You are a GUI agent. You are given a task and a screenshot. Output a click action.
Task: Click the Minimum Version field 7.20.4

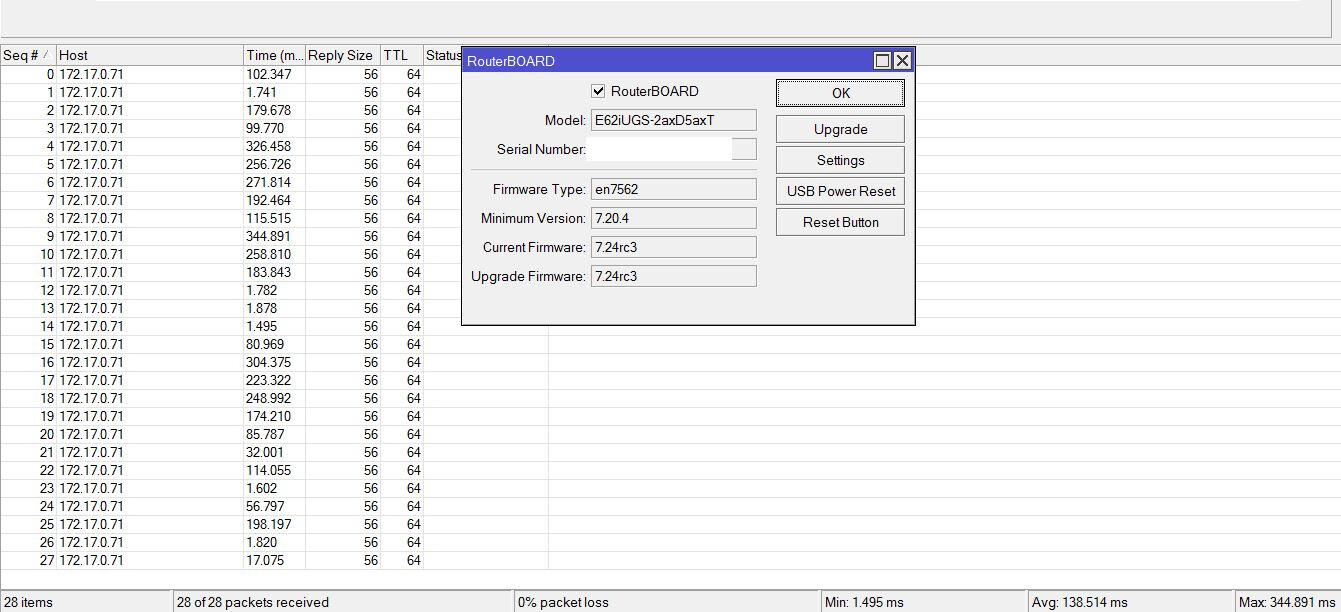pos(673,218)
